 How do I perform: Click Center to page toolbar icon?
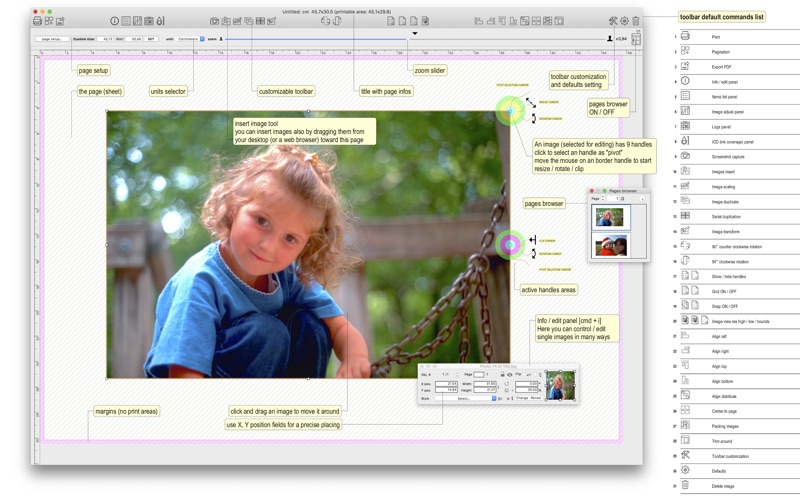coord(536,21)
